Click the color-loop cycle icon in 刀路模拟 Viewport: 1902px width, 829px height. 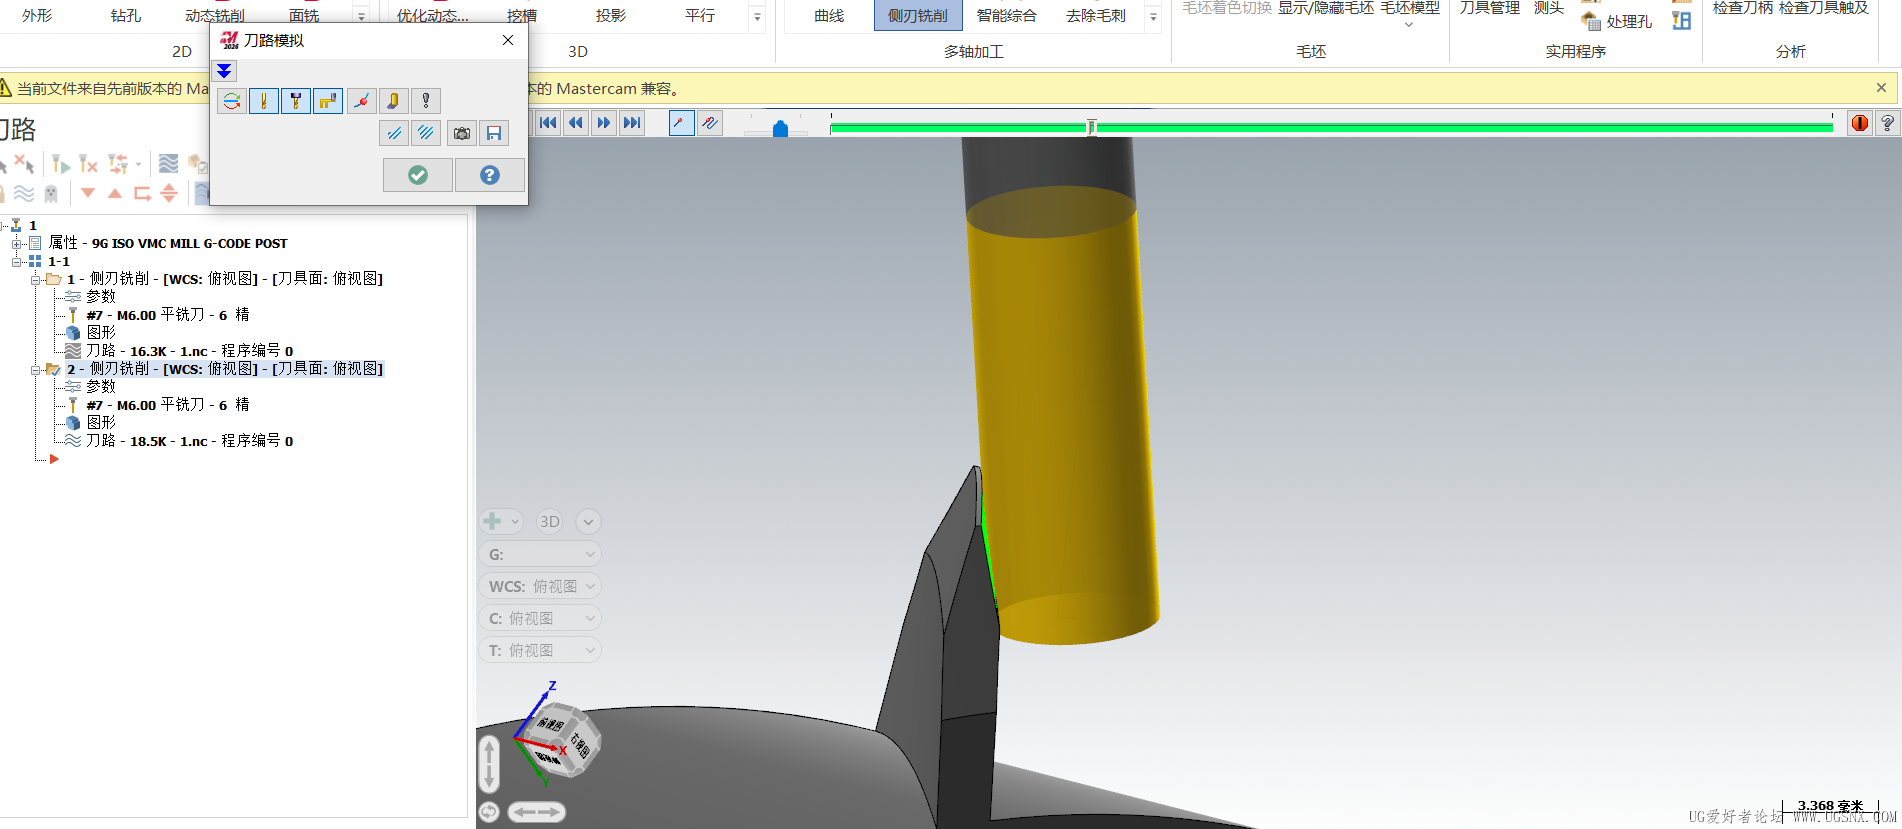pyautogui.click(x=231, y=101)
